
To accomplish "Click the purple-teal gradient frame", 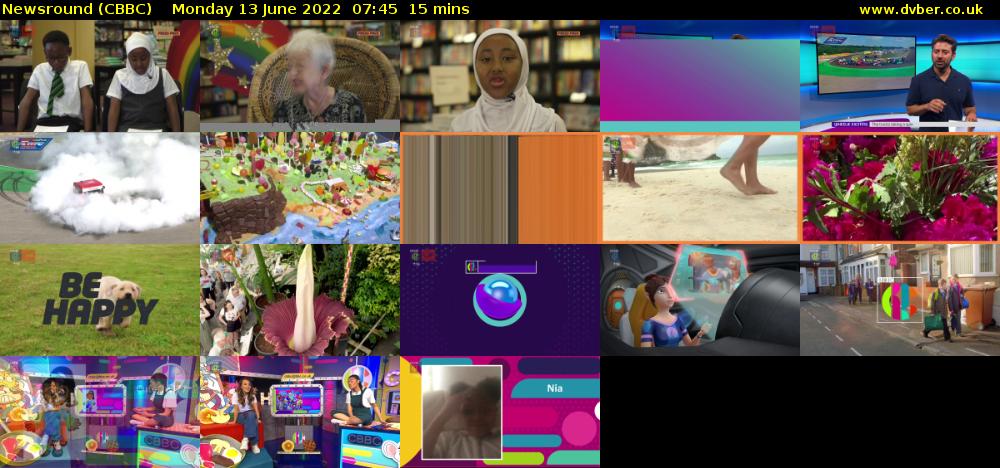I will (x=700, y=76).
